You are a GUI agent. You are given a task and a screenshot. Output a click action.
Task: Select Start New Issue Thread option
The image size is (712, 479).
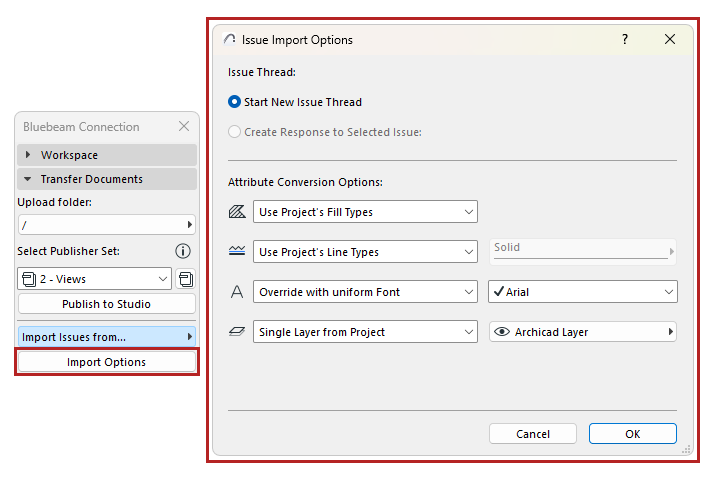tap(235, 102)
